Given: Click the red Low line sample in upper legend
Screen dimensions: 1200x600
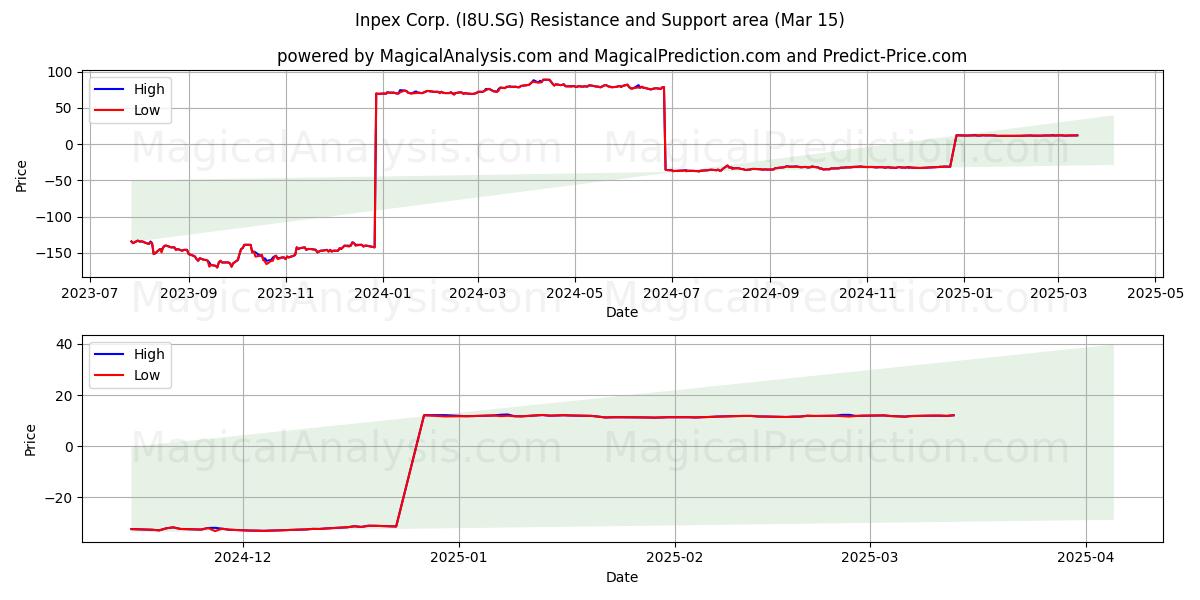Looking at the screenshot, I should (109, 111).
